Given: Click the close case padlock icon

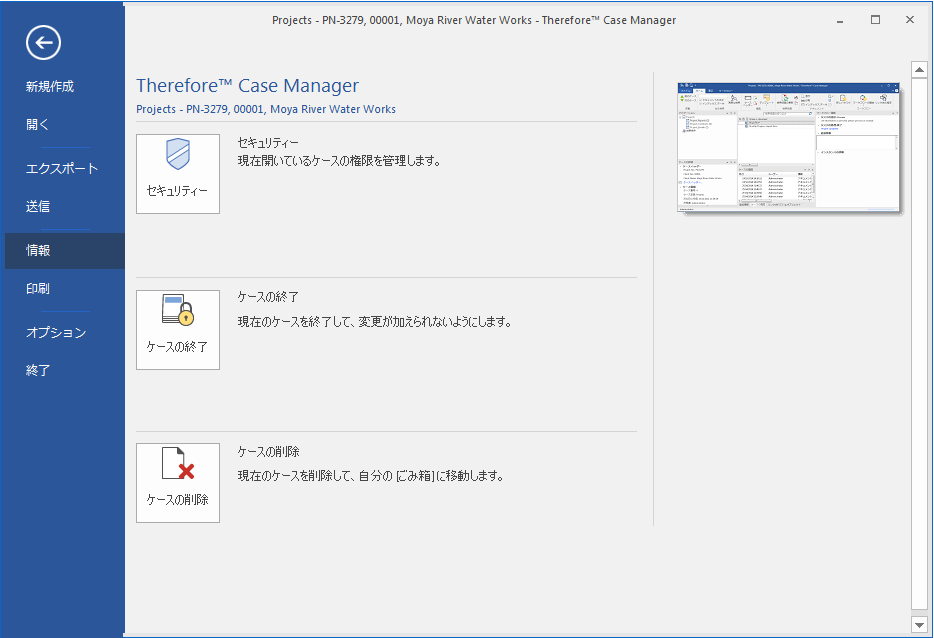Looking at the screenshot, I should pyautogui.click(x=178, y=310).
